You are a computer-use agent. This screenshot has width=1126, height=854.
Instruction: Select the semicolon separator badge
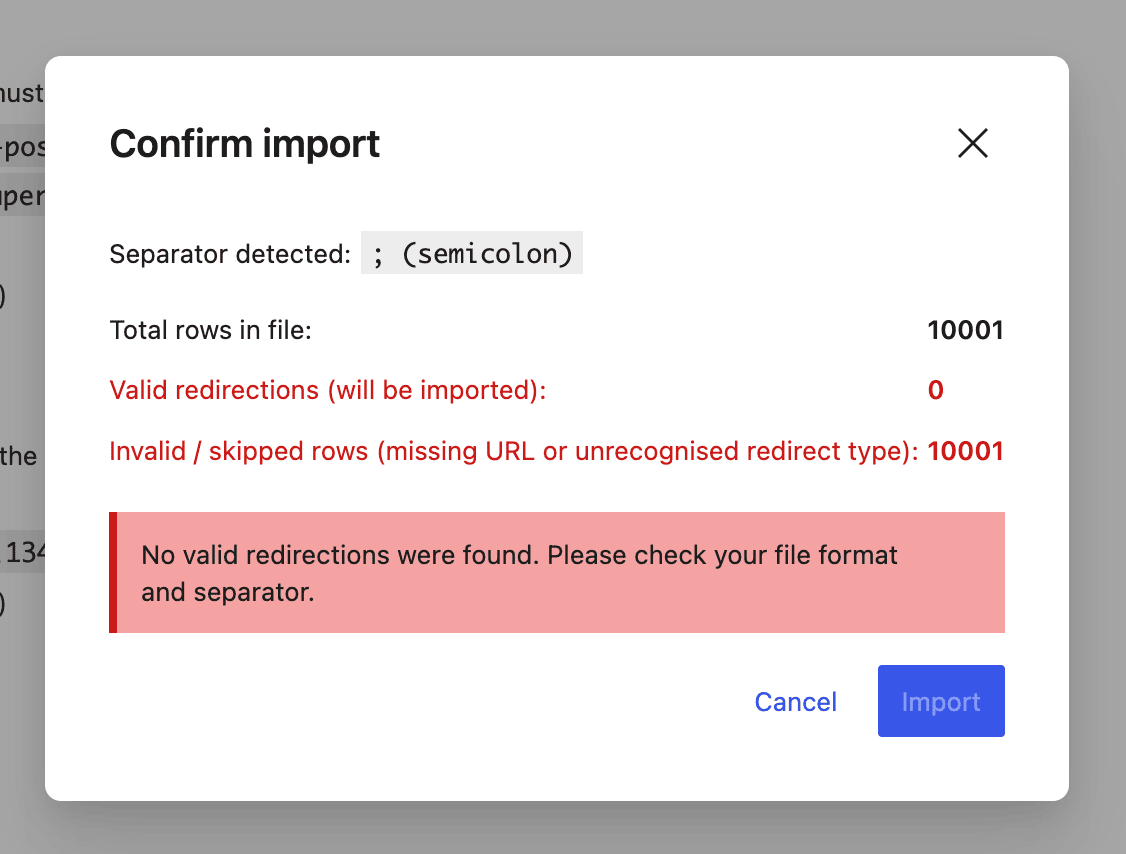[471, 252]
